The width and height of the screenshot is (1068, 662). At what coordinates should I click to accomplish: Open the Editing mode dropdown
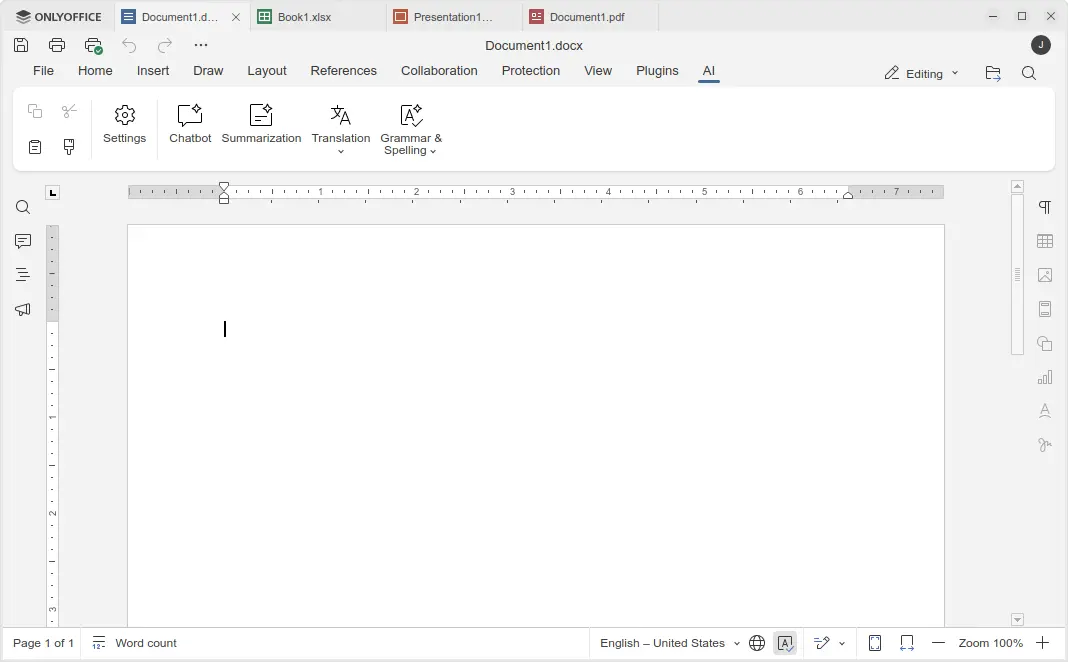click(x=922, y=73)
